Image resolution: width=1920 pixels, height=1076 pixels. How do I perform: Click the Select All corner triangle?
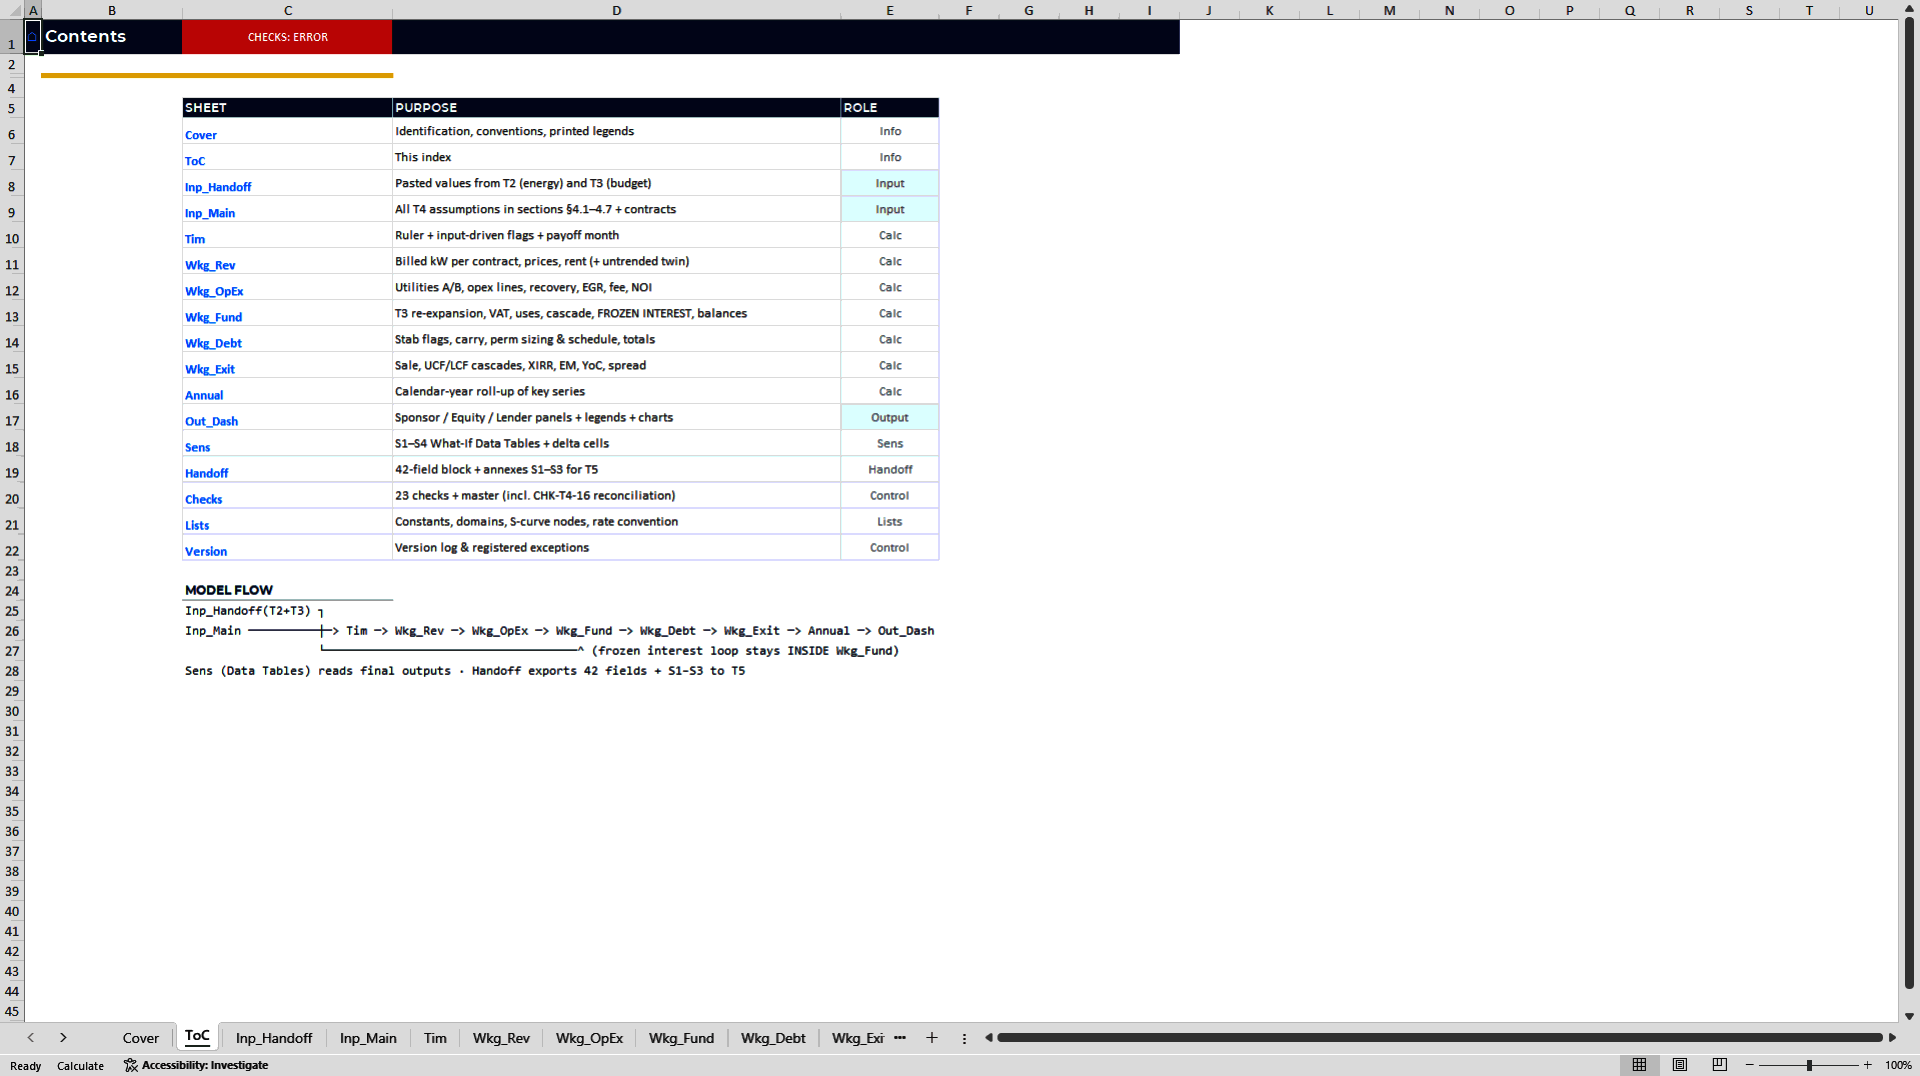click(14, 10)
